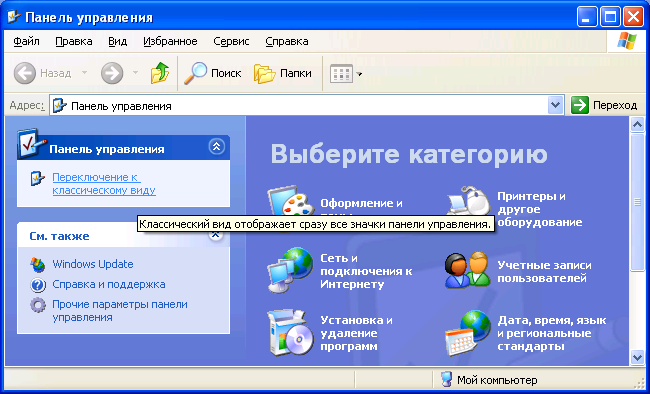Screen dimensions: 650x394
Task: Click the vertical scrollbar thumb
Action: (637, 202)
